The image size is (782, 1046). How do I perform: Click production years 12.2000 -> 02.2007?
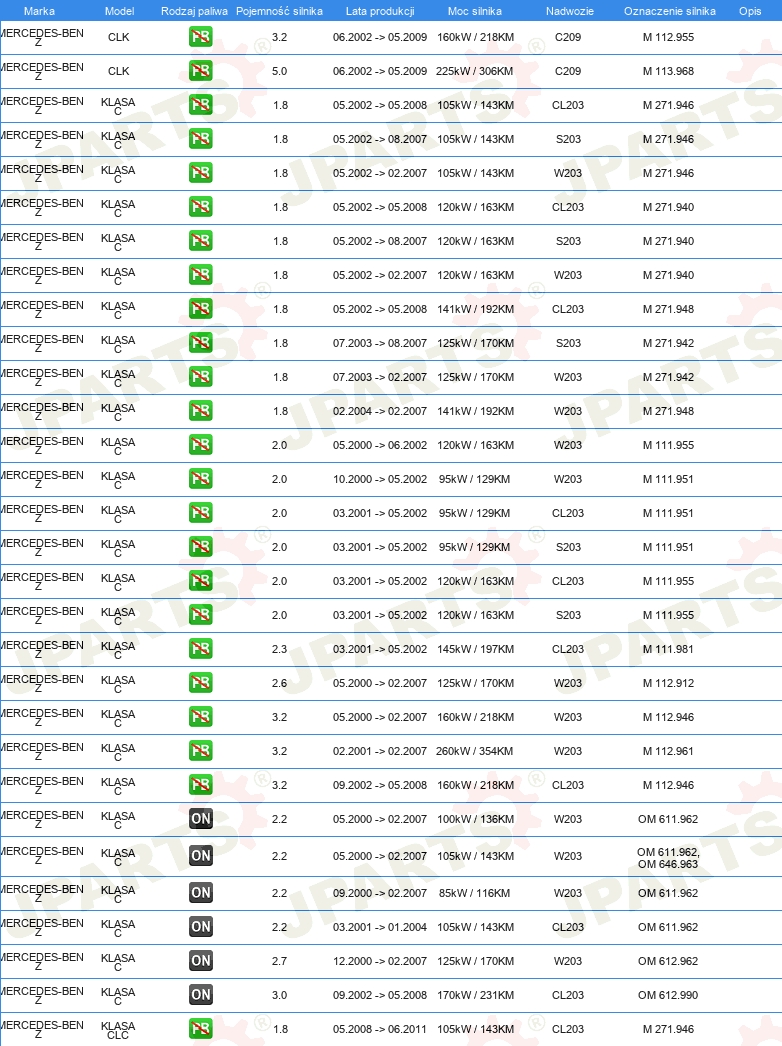(x=380, y=962)
